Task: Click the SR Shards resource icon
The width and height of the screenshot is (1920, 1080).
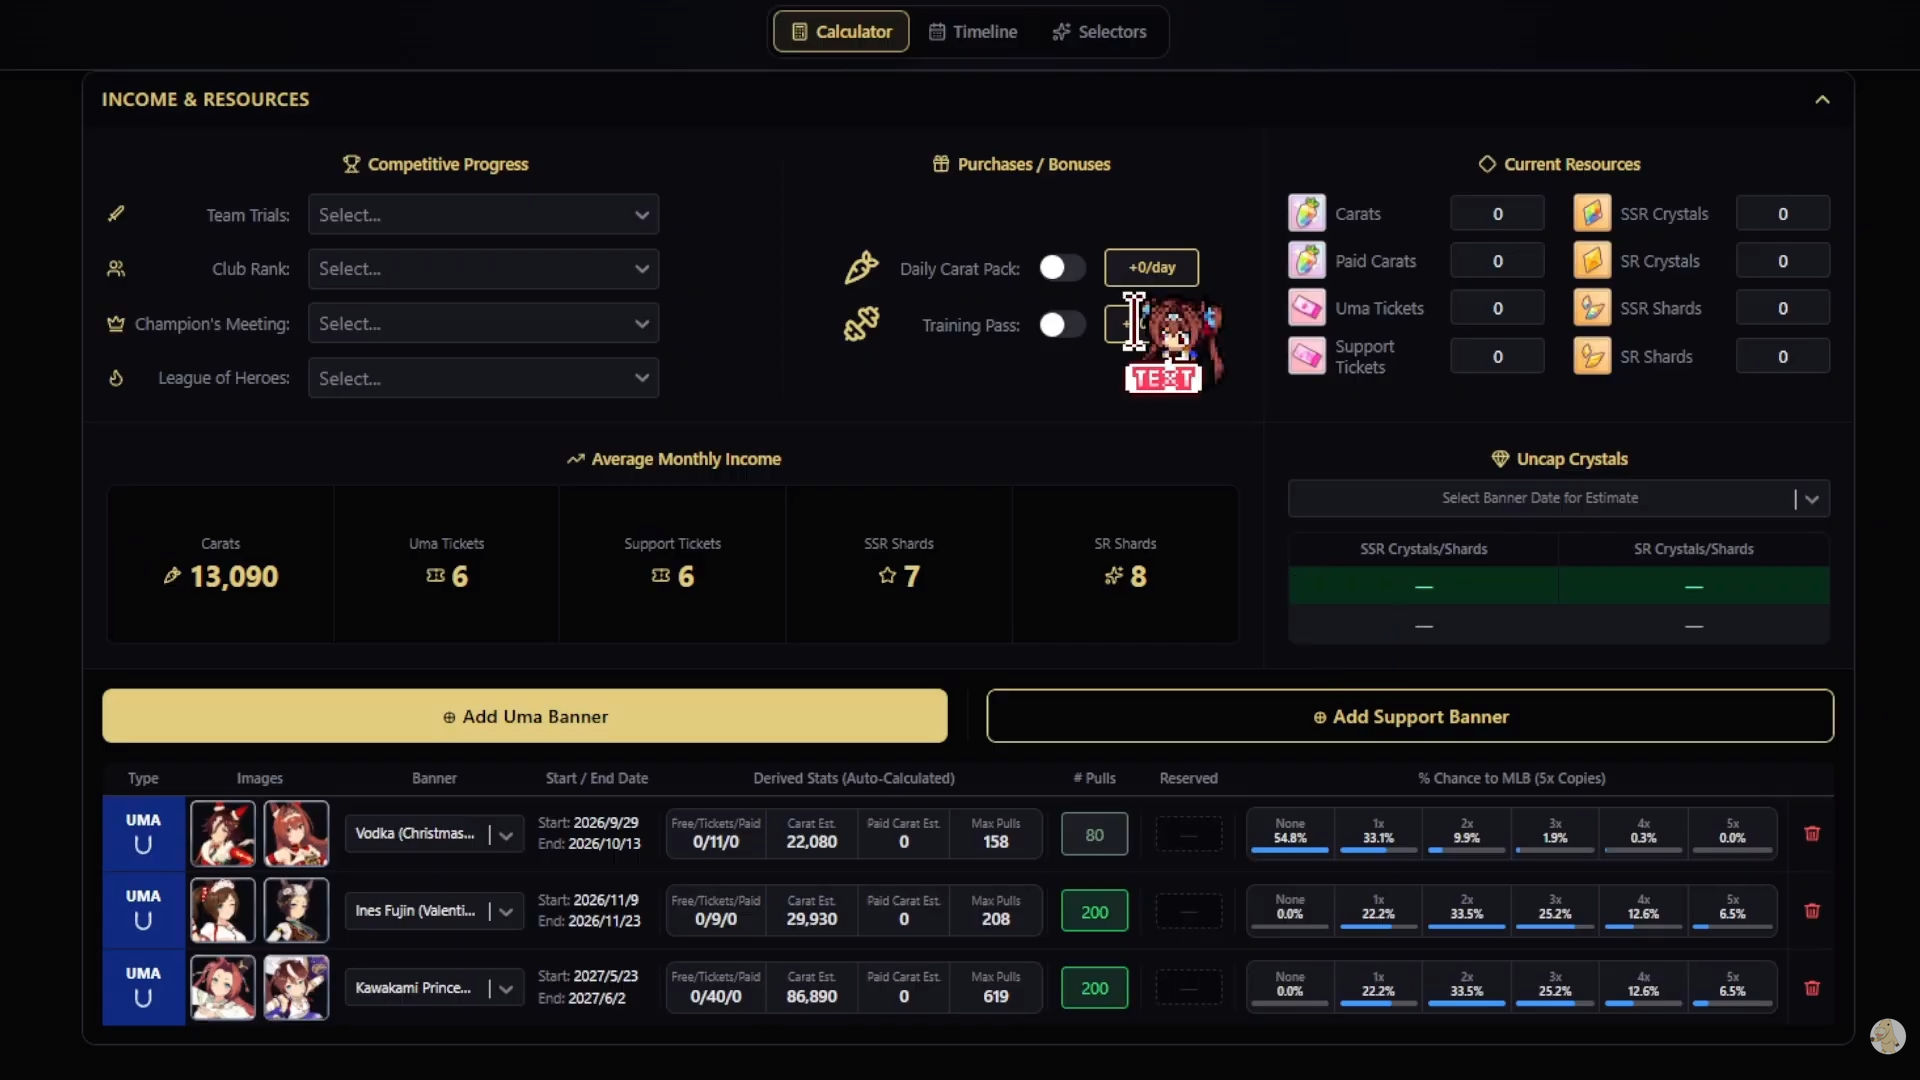Action: (1592, 356)
